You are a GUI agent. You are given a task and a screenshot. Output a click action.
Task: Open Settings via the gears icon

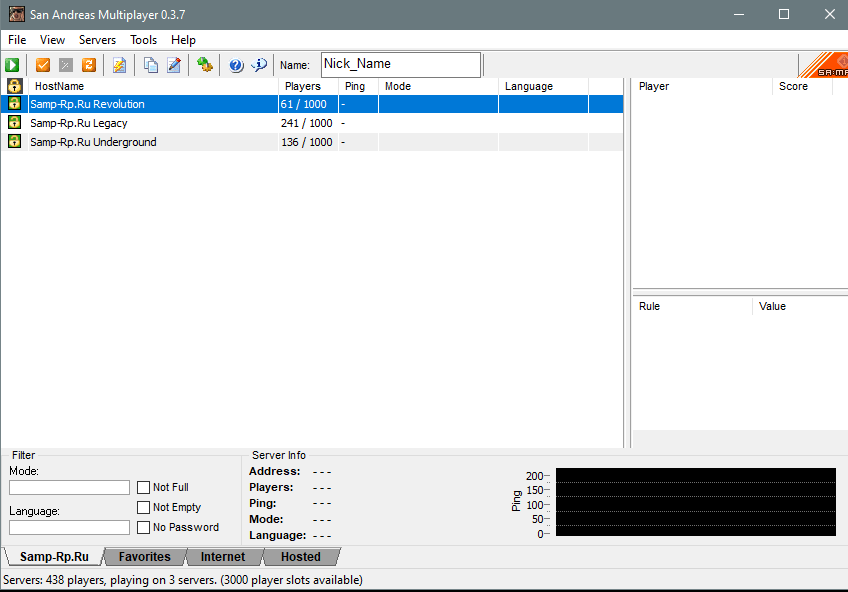(205, 65)
